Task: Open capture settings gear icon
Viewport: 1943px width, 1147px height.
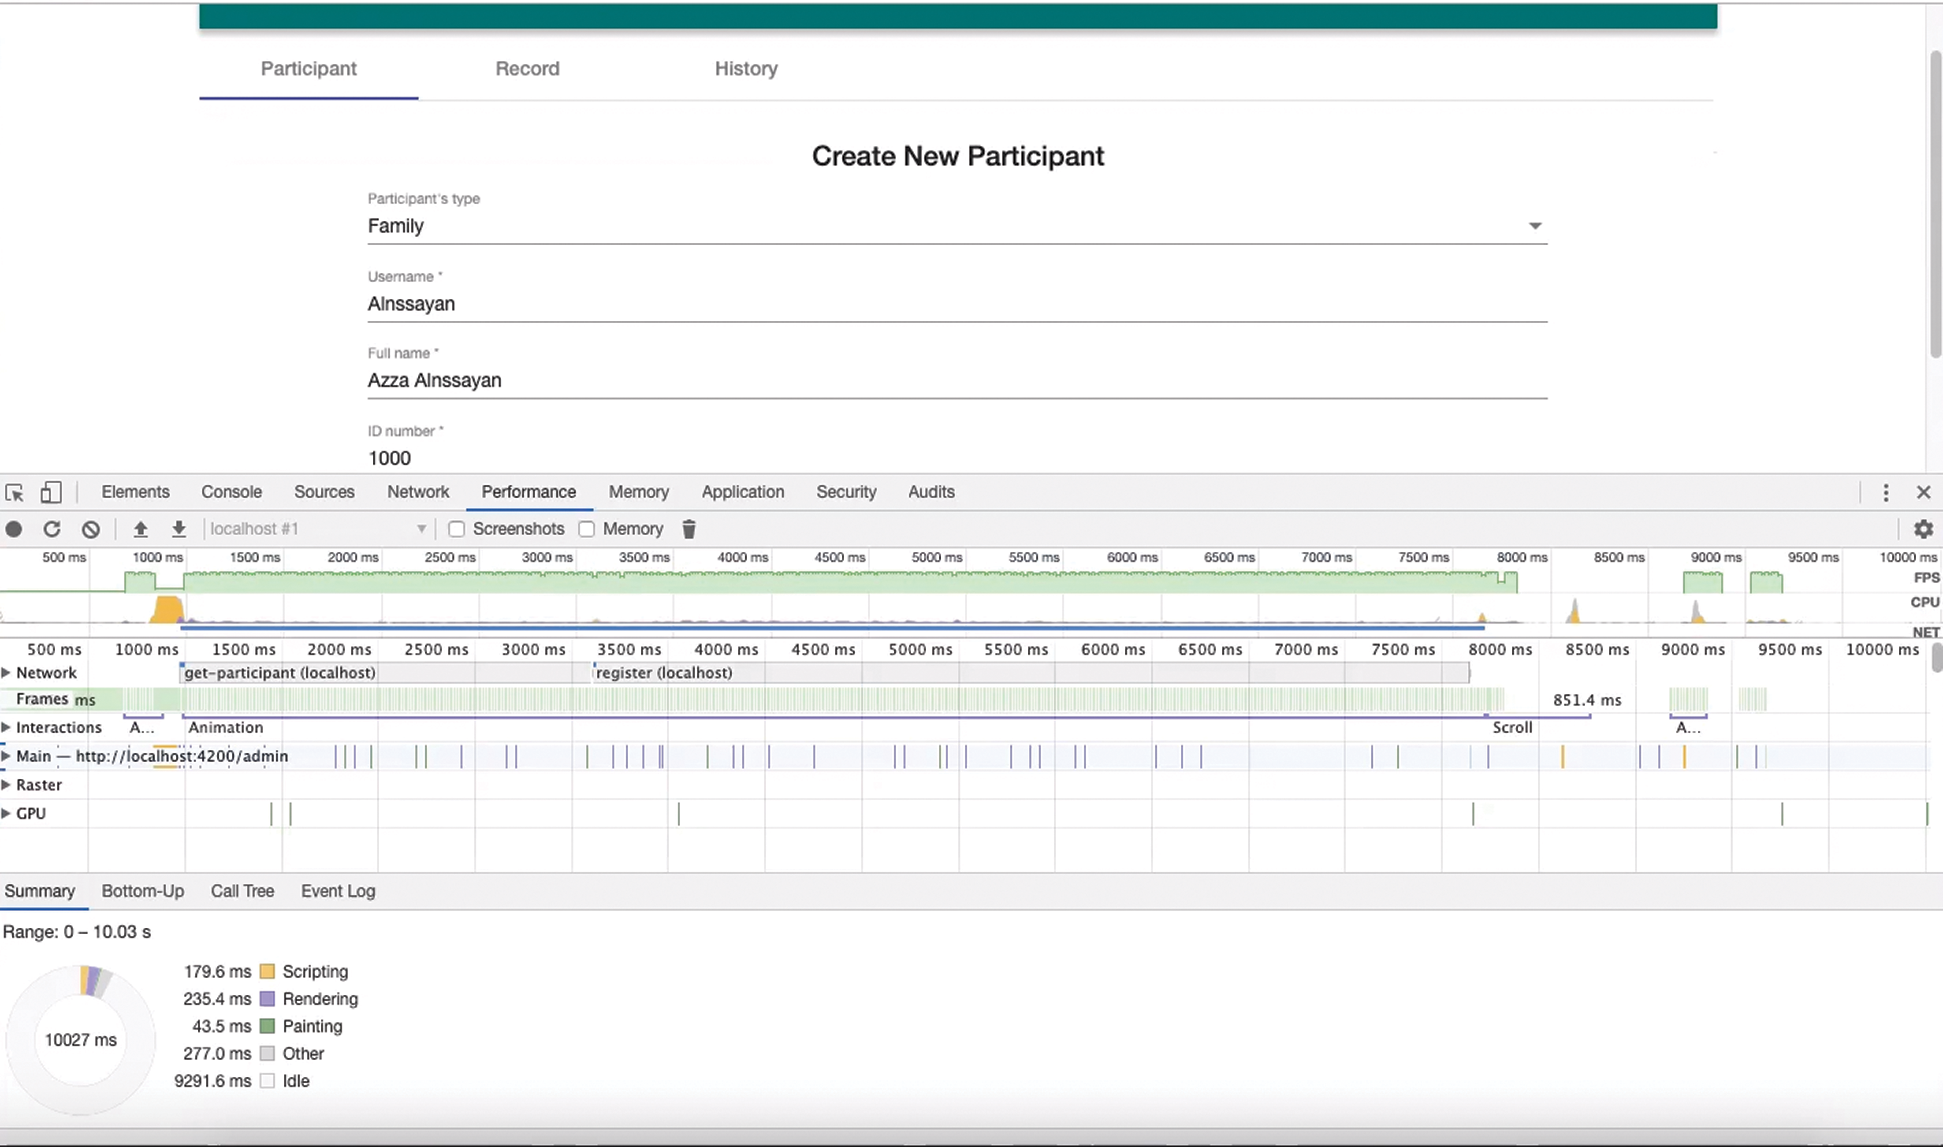Action: (x=1922, y=529)
